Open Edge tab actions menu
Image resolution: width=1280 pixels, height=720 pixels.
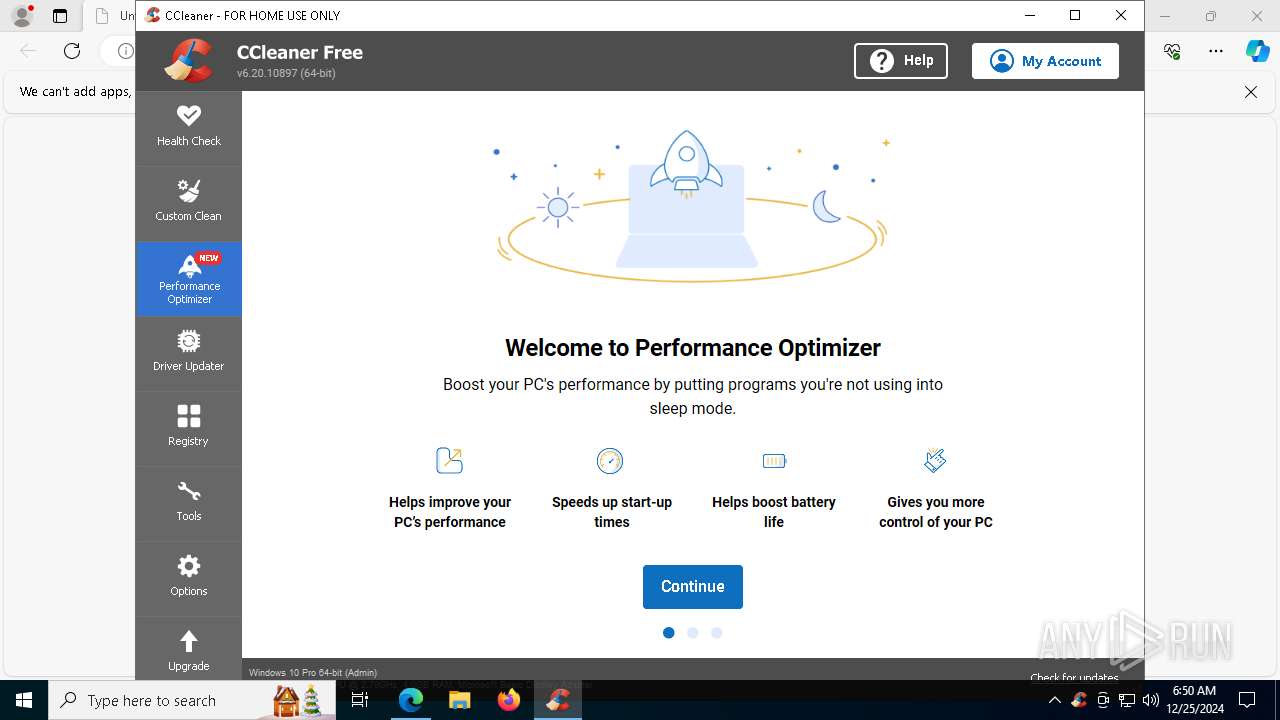click(60, 16)
